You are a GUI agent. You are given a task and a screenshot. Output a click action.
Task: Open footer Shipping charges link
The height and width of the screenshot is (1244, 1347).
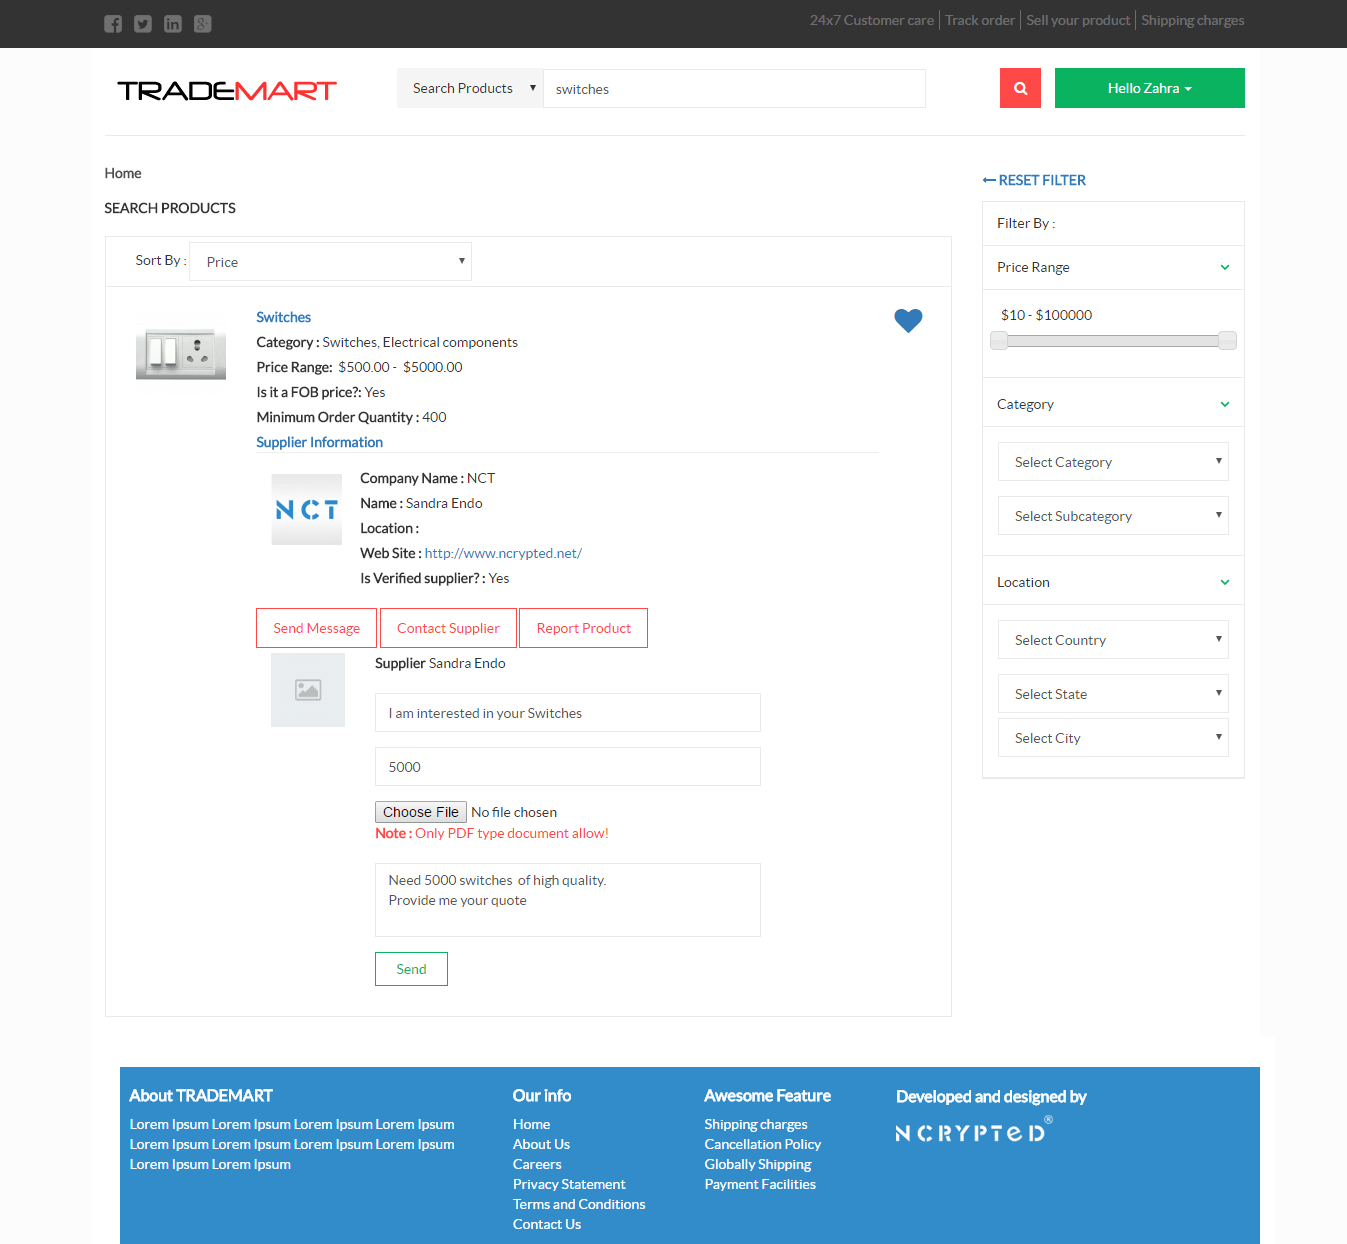coord(756,1124)
